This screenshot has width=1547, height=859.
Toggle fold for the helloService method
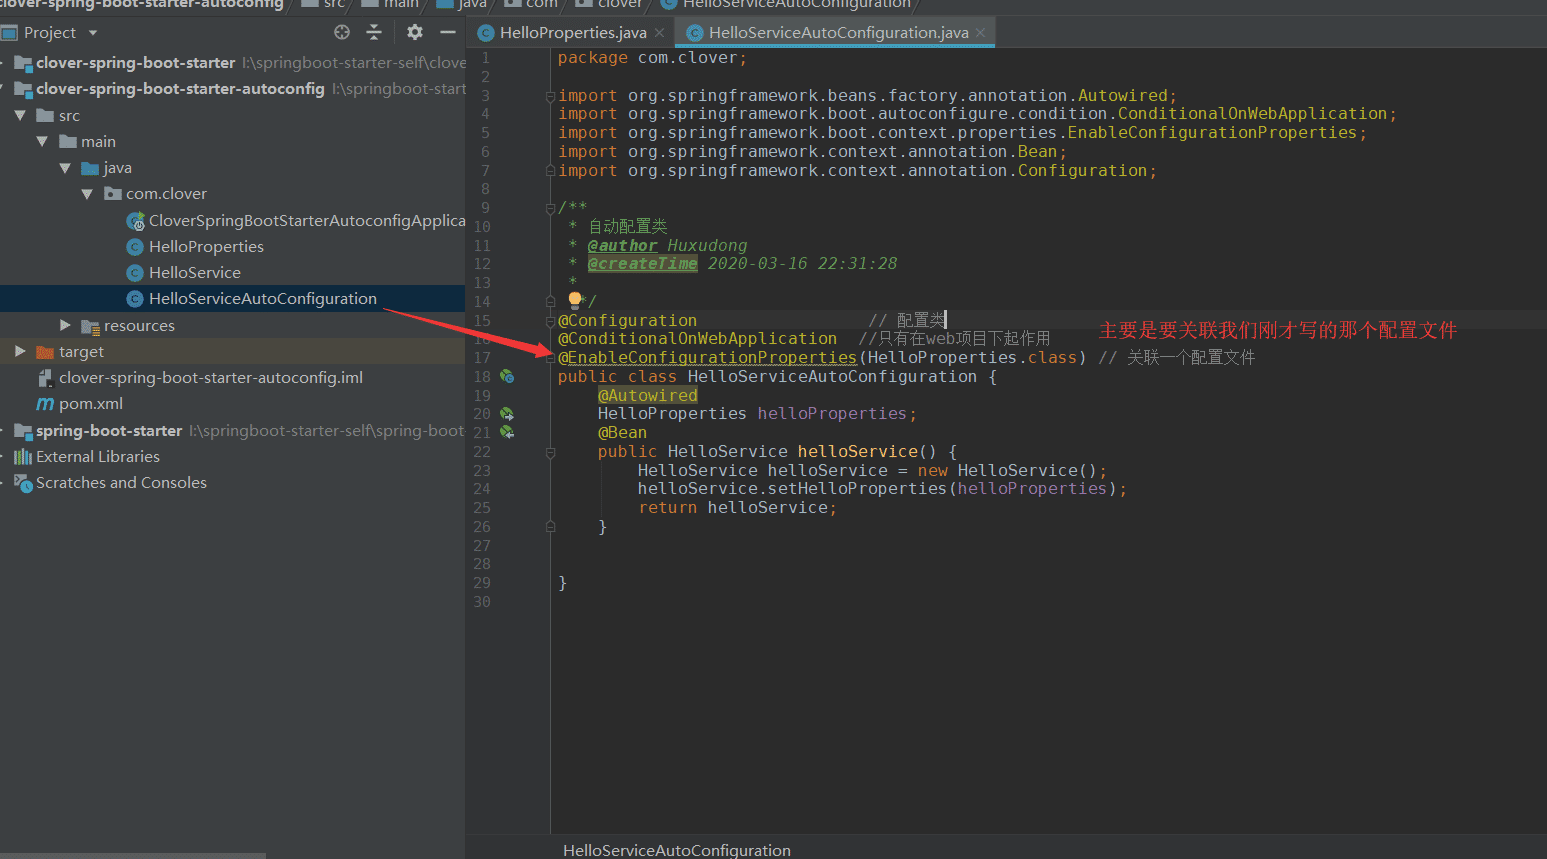(x=550, y=453)
